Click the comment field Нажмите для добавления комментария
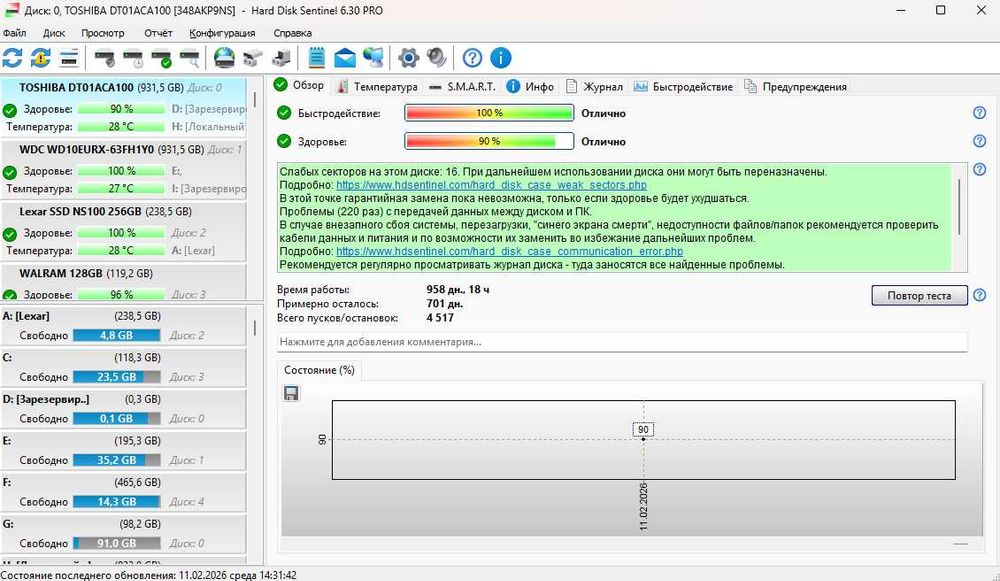The height and width of the screenshot is (581, 1000). pos(622,342)
